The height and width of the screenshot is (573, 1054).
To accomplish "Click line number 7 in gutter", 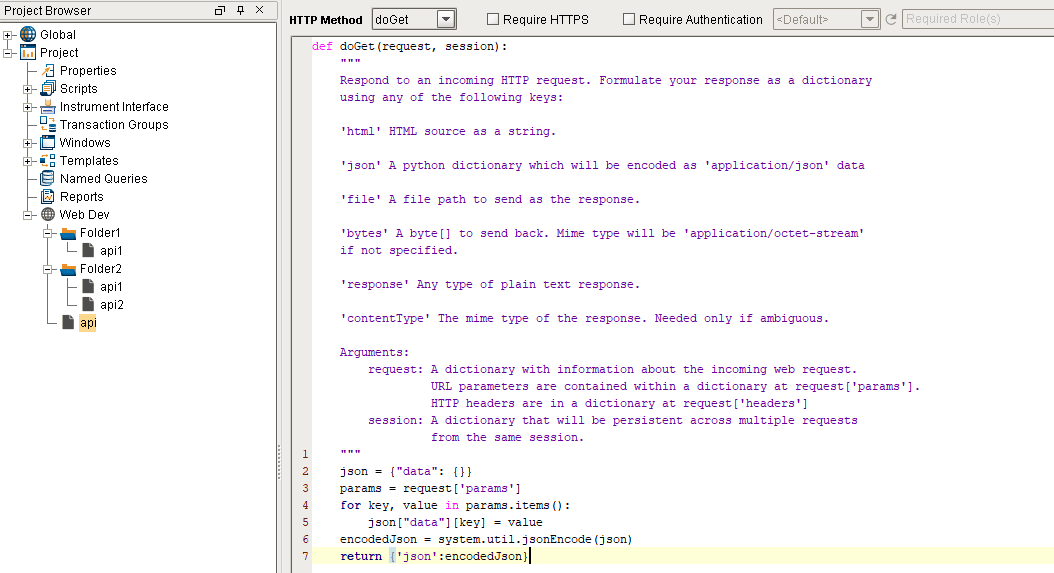I will point(305,556).
